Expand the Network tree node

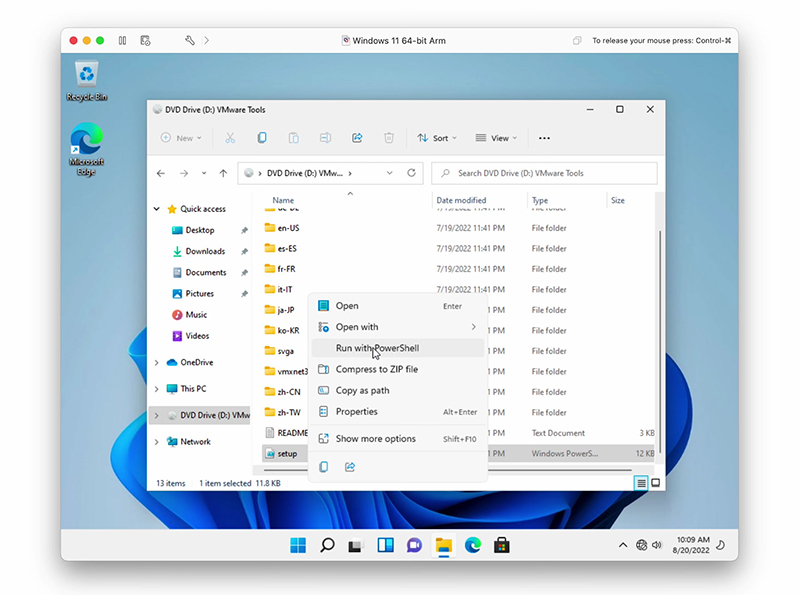157,442
